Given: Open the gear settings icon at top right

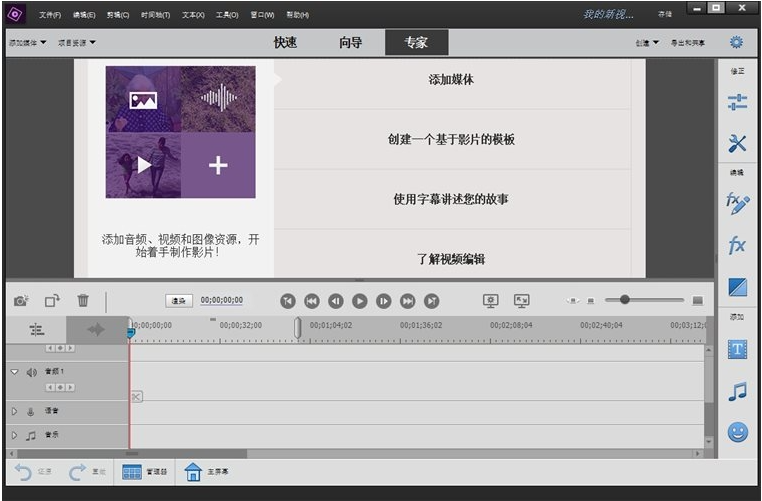Looking at the screenshot, I should coord(736,42).
